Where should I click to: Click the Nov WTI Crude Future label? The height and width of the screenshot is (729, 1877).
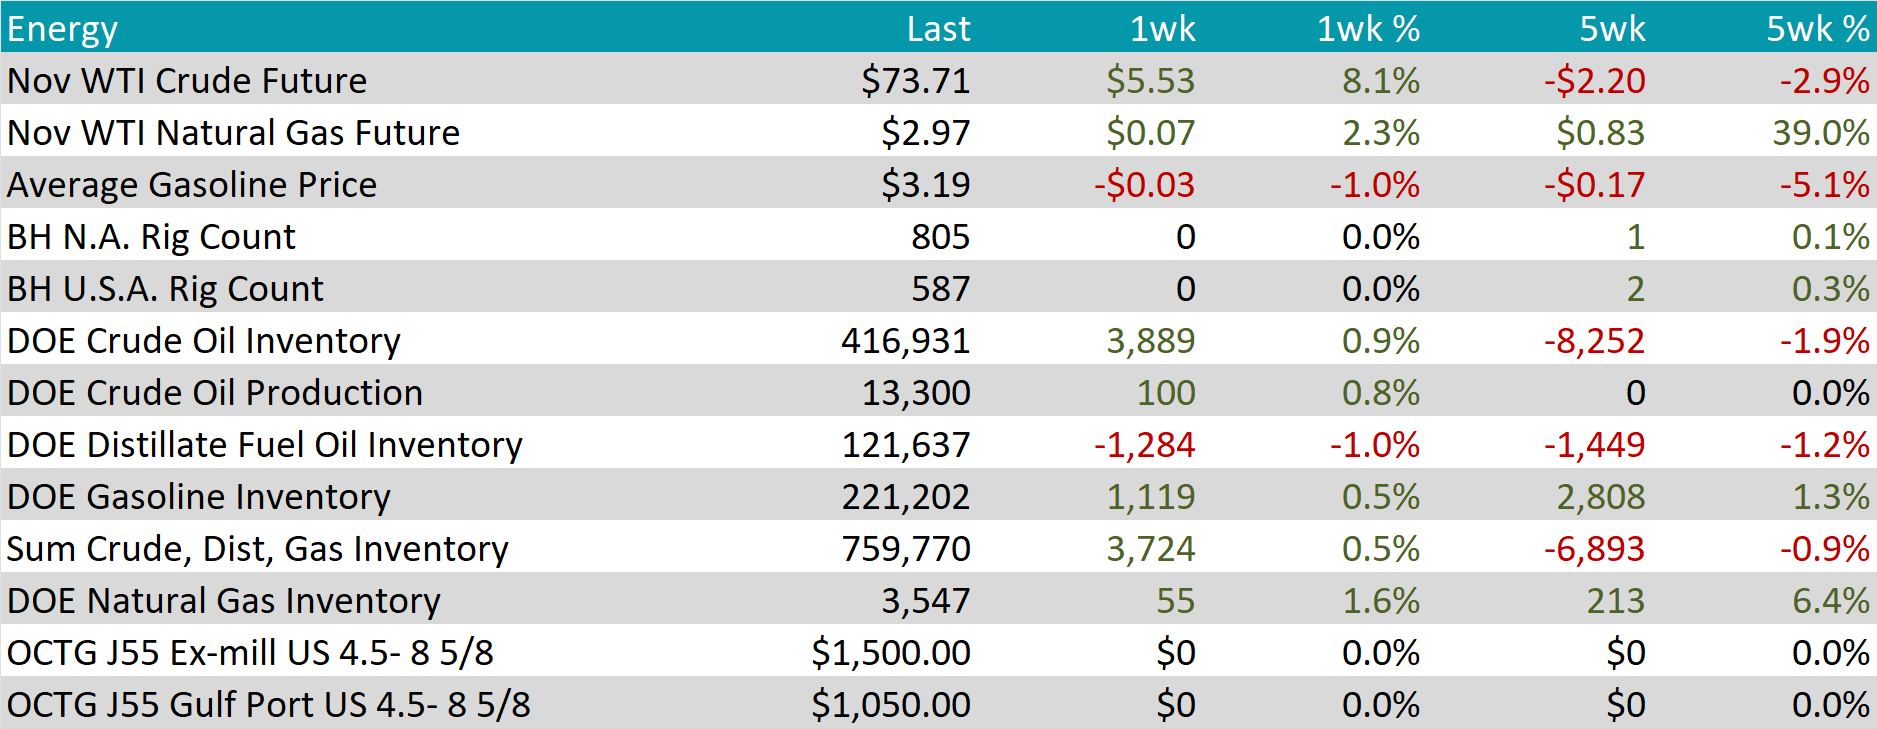[x=187, y=80]
